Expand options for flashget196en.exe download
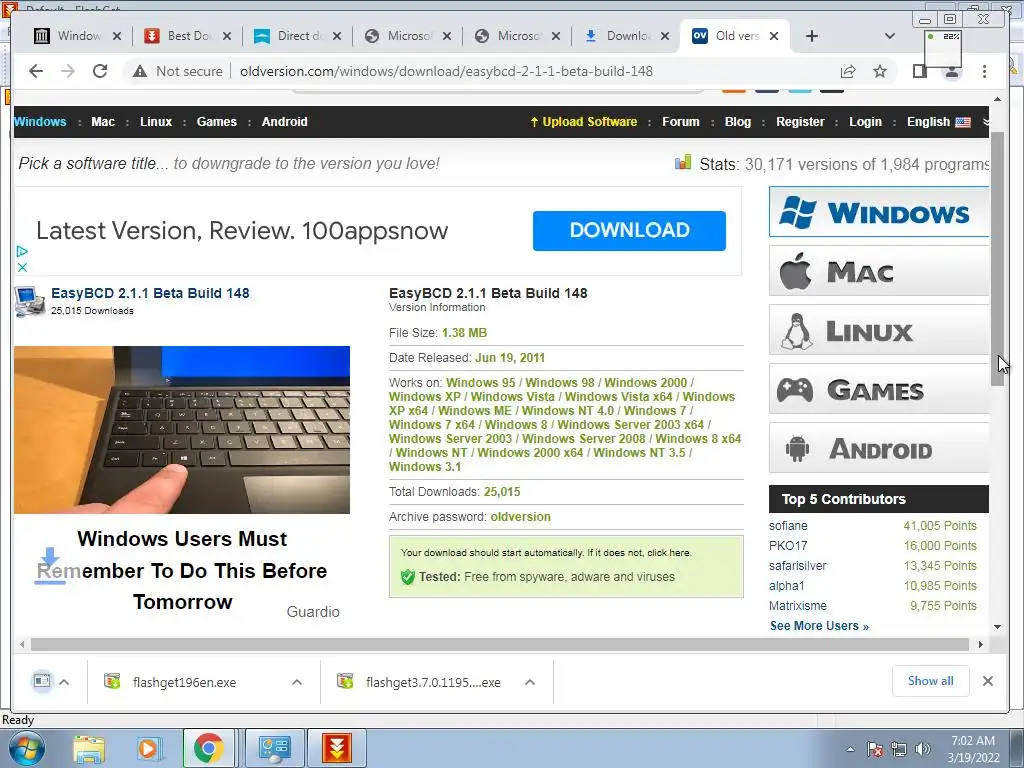The width and height of the screenshot is (1024, 768). (296, 682)
